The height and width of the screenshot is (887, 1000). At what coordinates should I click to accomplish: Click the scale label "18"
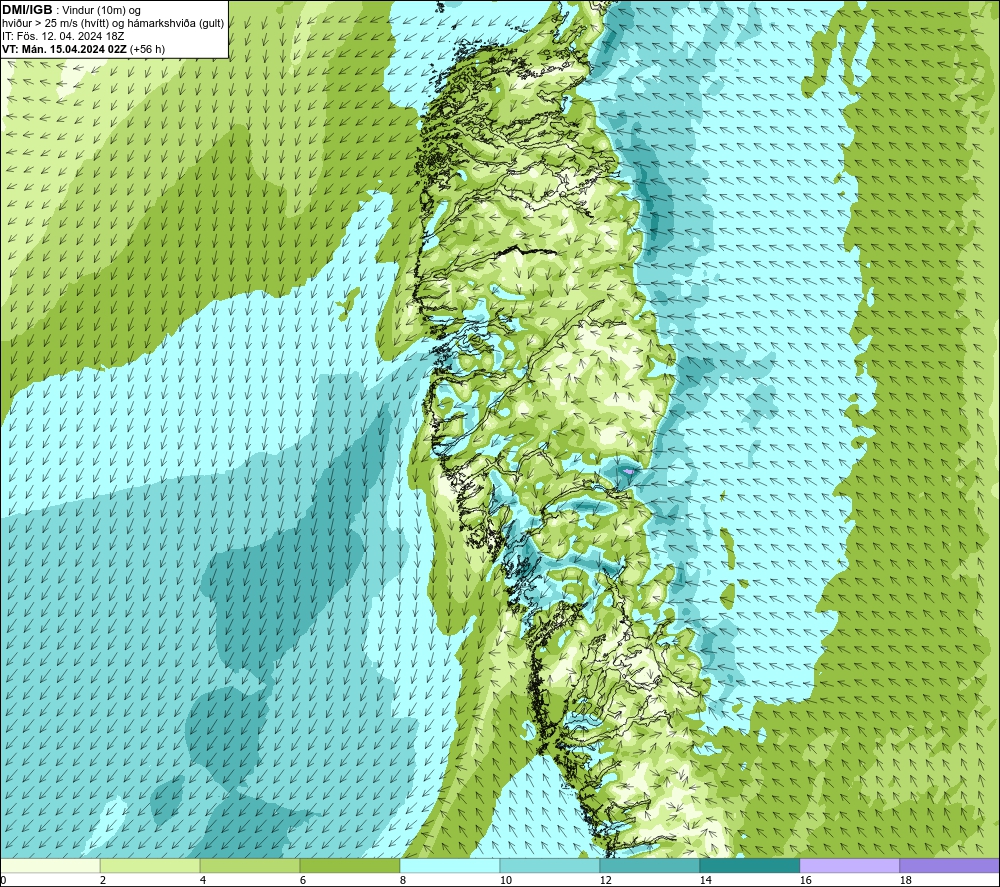906,881
